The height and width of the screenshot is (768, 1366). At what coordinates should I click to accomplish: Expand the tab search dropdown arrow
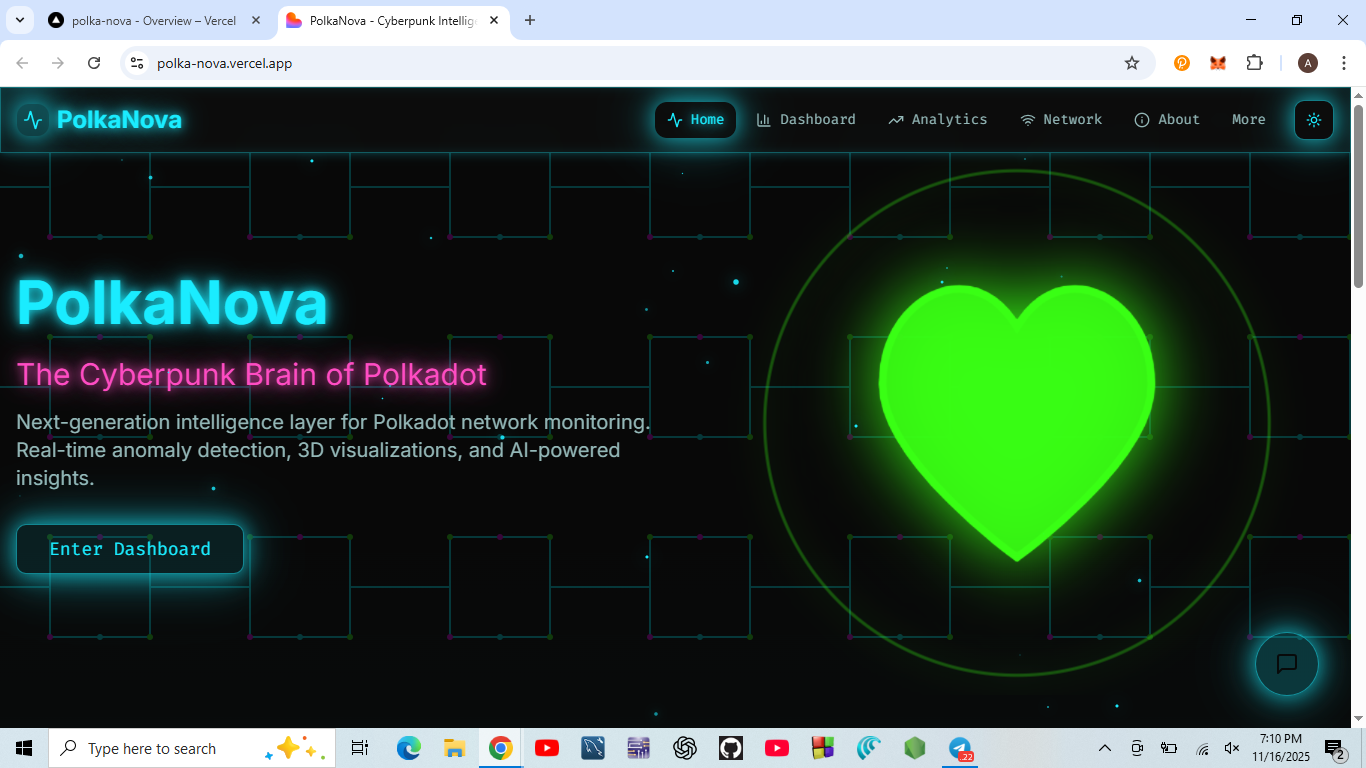[19, 20]
